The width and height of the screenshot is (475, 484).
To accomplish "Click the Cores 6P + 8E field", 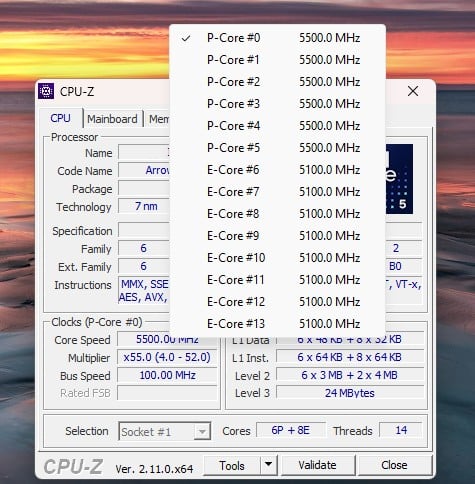I will [291, 430].
